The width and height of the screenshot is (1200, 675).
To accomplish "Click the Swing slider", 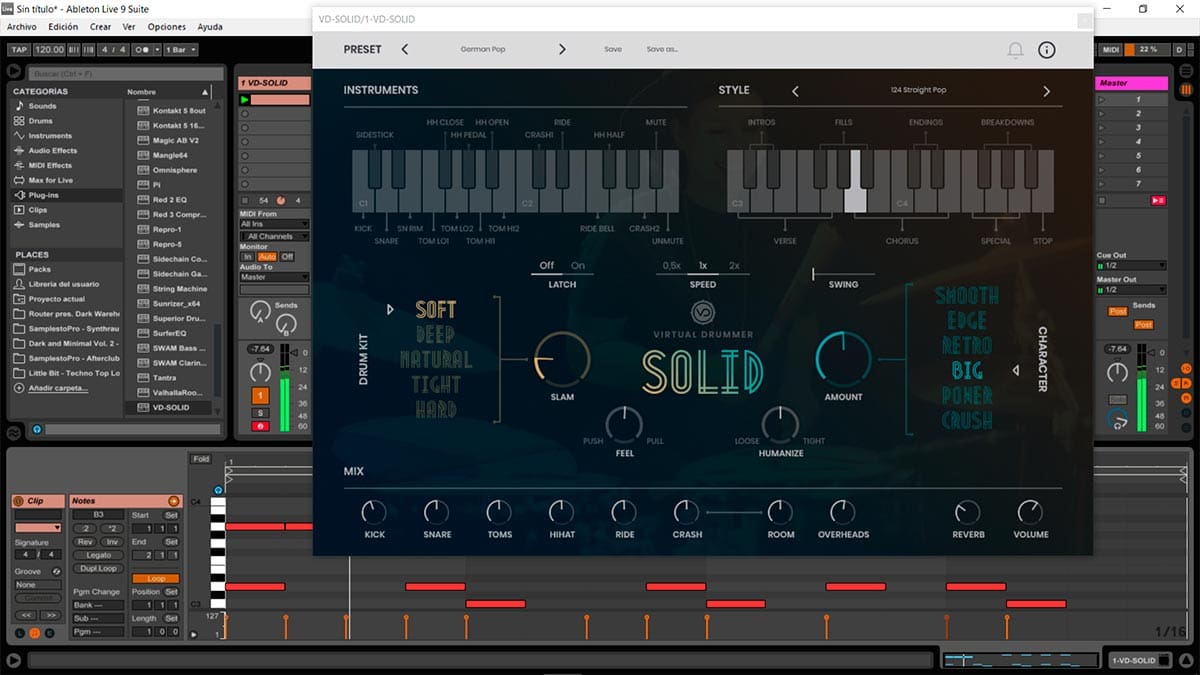I will [x=843, y=273].
